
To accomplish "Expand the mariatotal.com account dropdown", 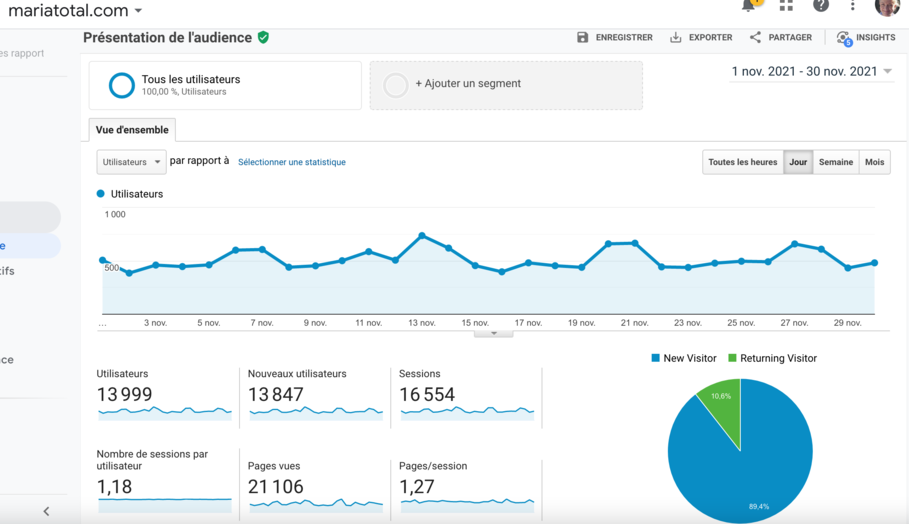I will coord(138,11).
